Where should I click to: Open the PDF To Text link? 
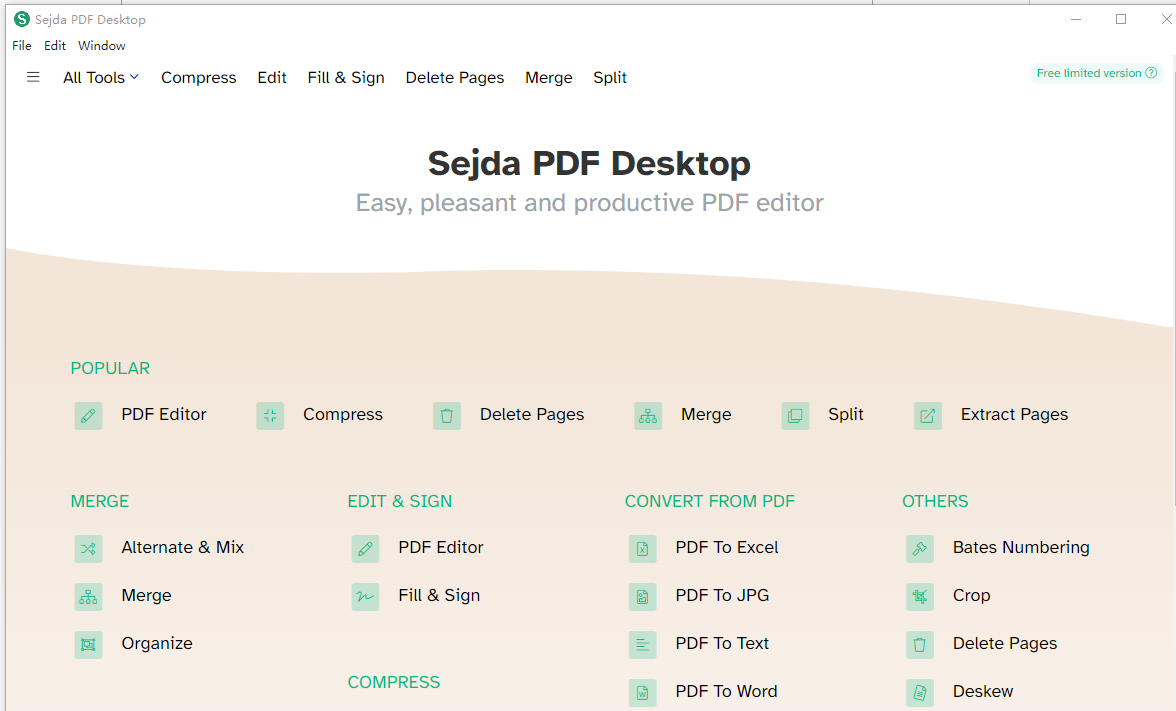(722, 644)
